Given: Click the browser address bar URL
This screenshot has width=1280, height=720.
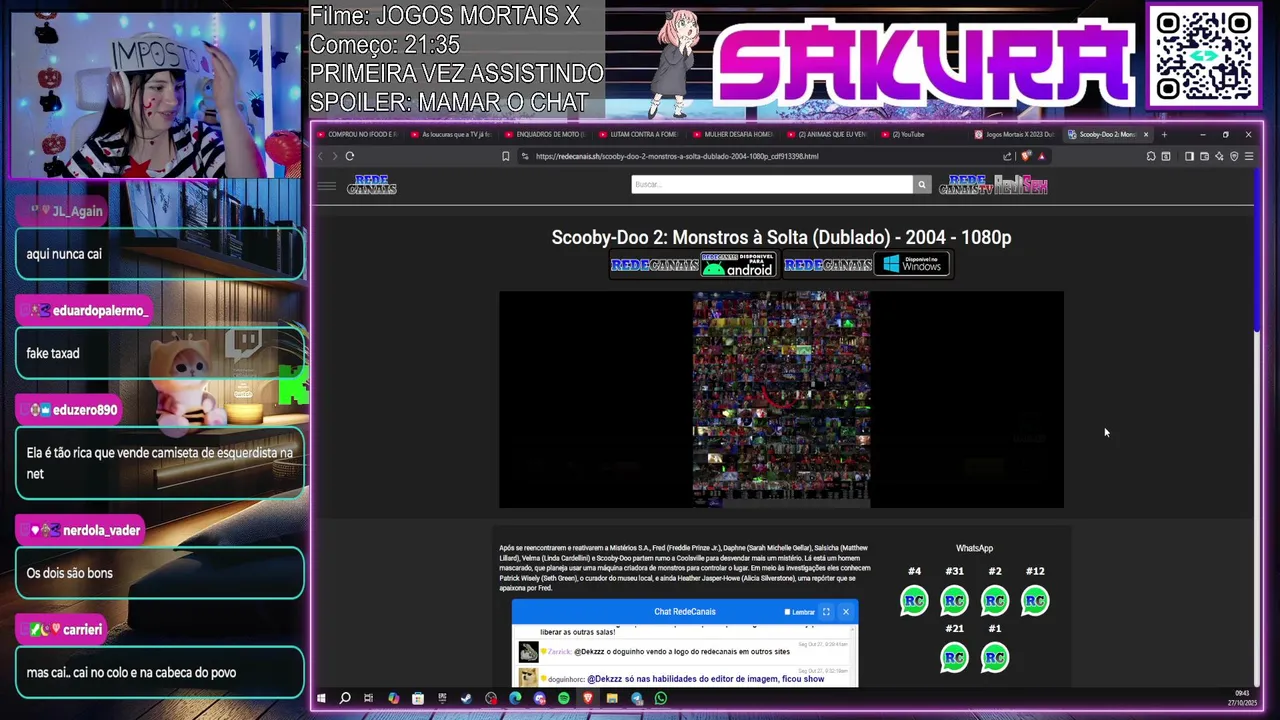Looking at the screenshot, I should (x=677, y=156).
